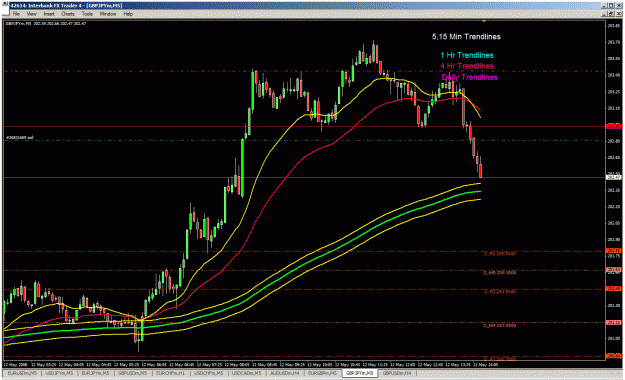Click the '#26831669 sell' order label
This screenshot has height=380, width=625.
coord(20,138)
